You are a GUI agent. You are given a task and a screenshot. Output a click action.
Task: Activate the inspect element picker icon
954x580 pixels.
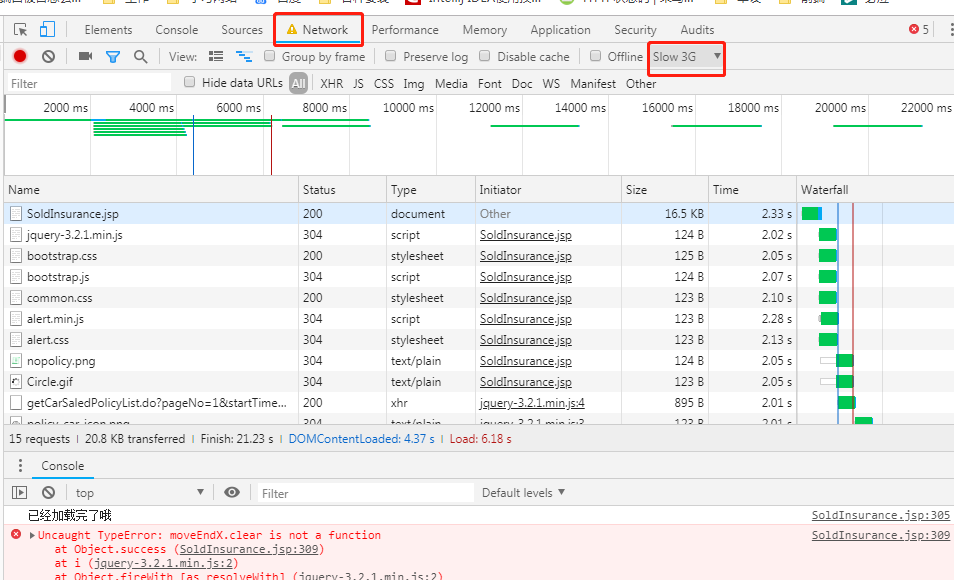(x=20, y=29)
